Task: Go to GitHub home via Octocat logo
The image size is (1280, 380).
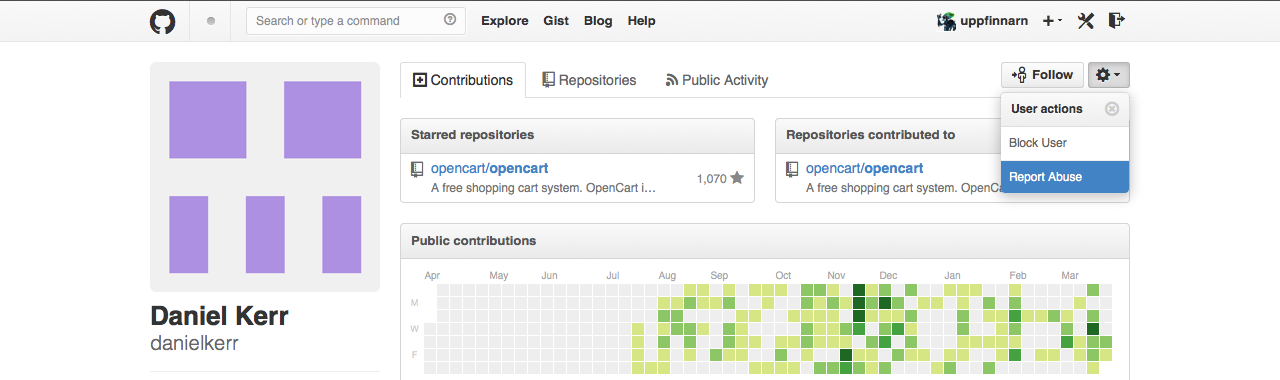Action: [162, 21]
